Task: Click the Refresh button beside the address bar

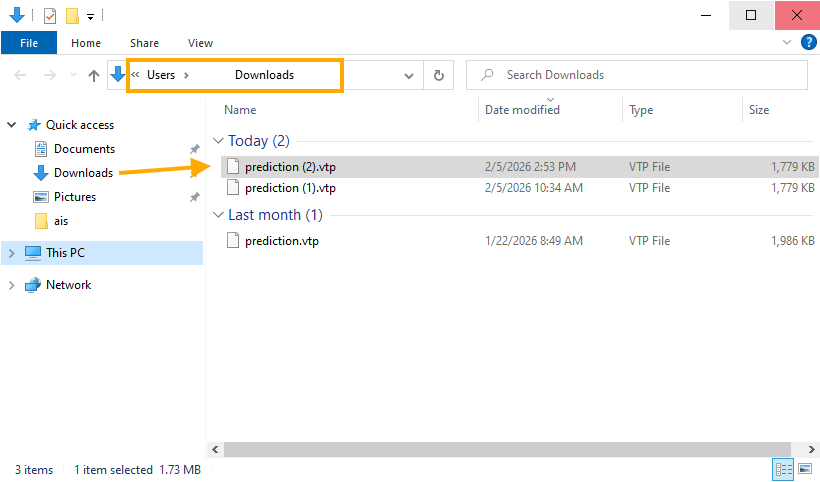Action: point(438,75)
